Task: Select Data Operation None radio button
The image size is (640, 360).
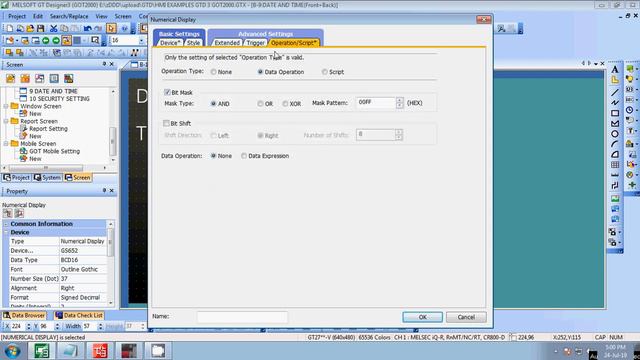Action: tap(213, 156)
